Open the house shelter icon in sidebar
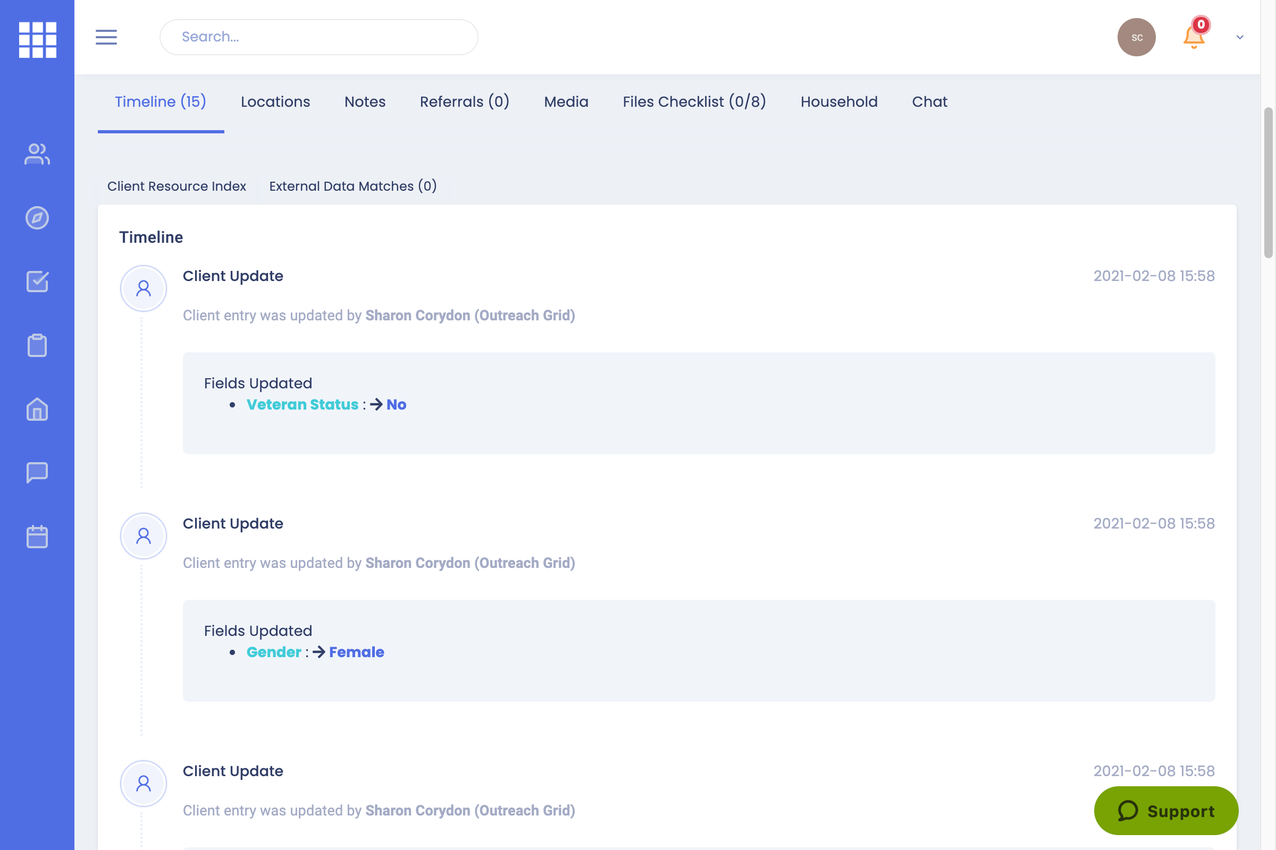 [x=37, y=409]
